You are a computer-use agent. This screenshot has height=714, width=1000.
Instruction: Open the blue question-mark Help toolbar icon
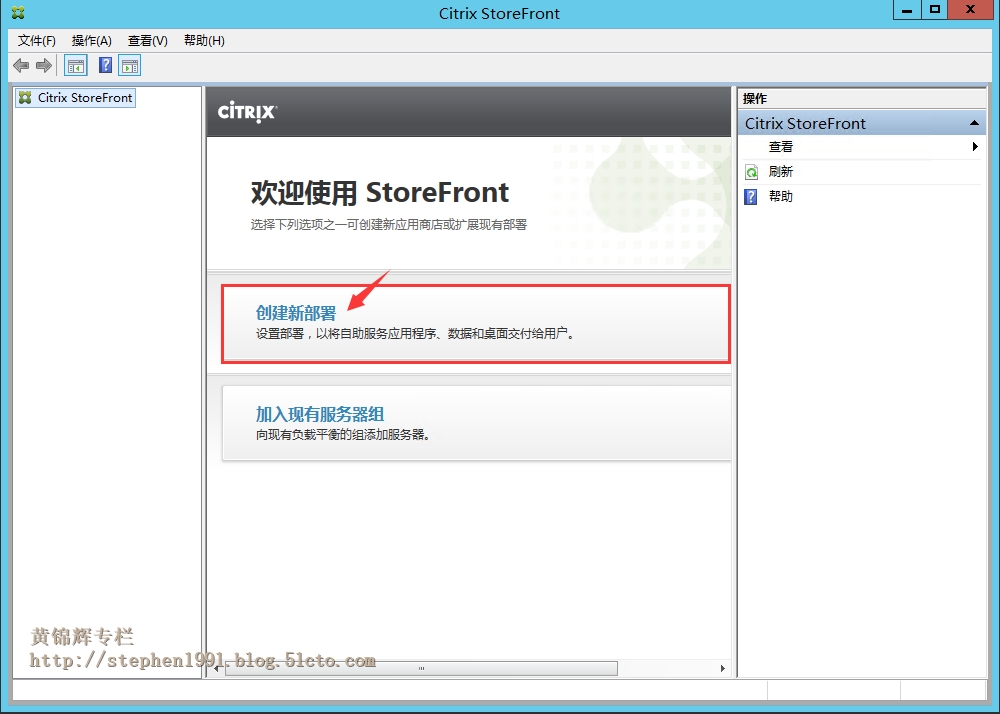tap(106, 65)
